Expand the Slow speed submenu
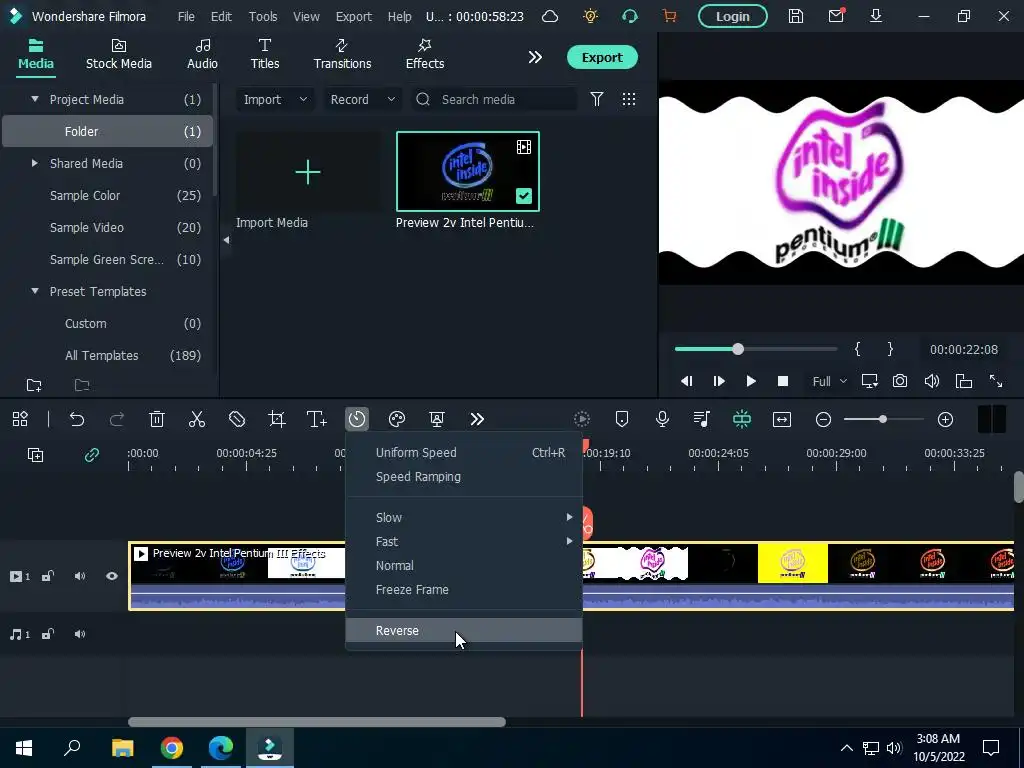The height and width of the screenshot is (768, 1024). (x=464, y=517)
